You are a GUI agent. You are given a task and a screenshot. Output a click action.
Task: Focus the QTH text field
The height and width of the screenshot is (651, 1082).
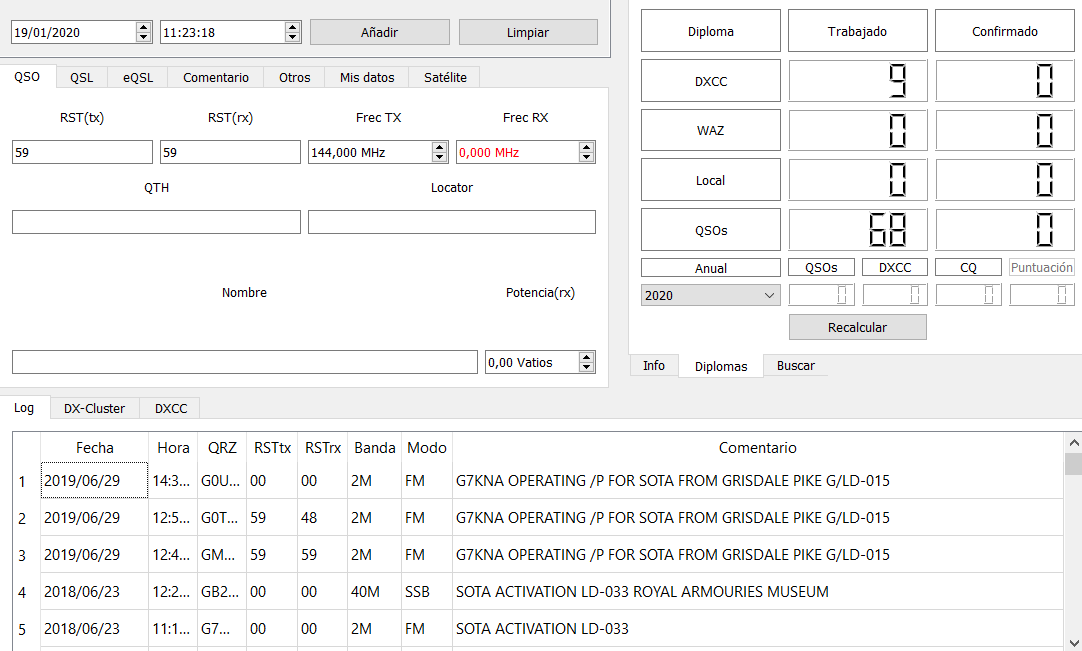click(x=157, y=222)
